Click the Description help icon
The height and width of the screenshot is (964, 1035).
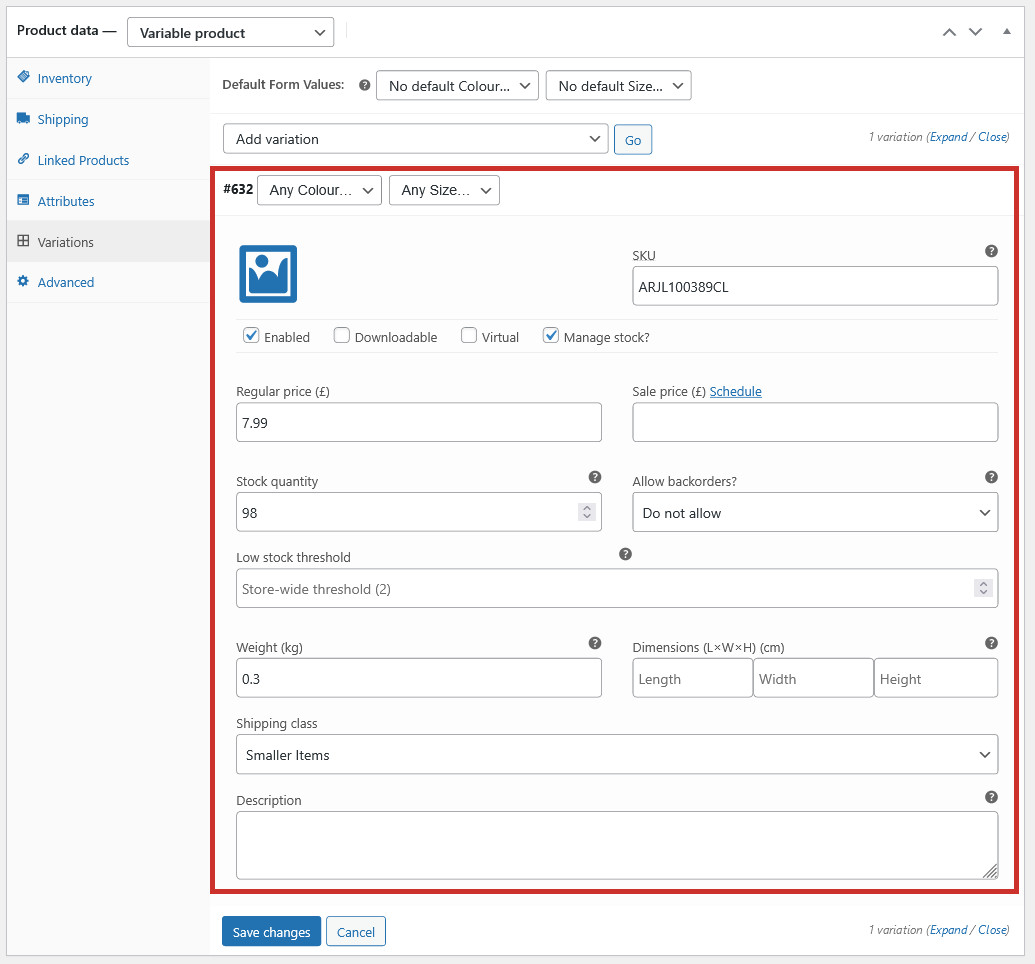point(991,797)
